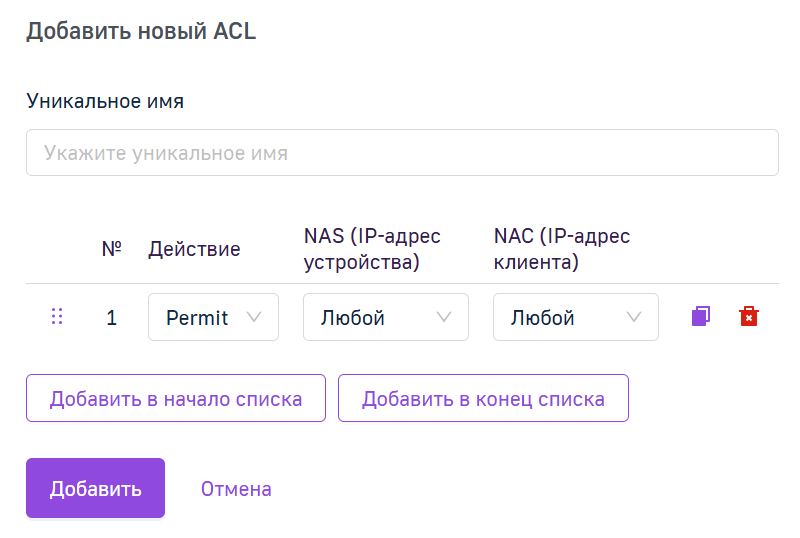The width and height of the screenshot is (800, 538).
Task: Focus the Укажите уникальное имя field
Action: 402,153
